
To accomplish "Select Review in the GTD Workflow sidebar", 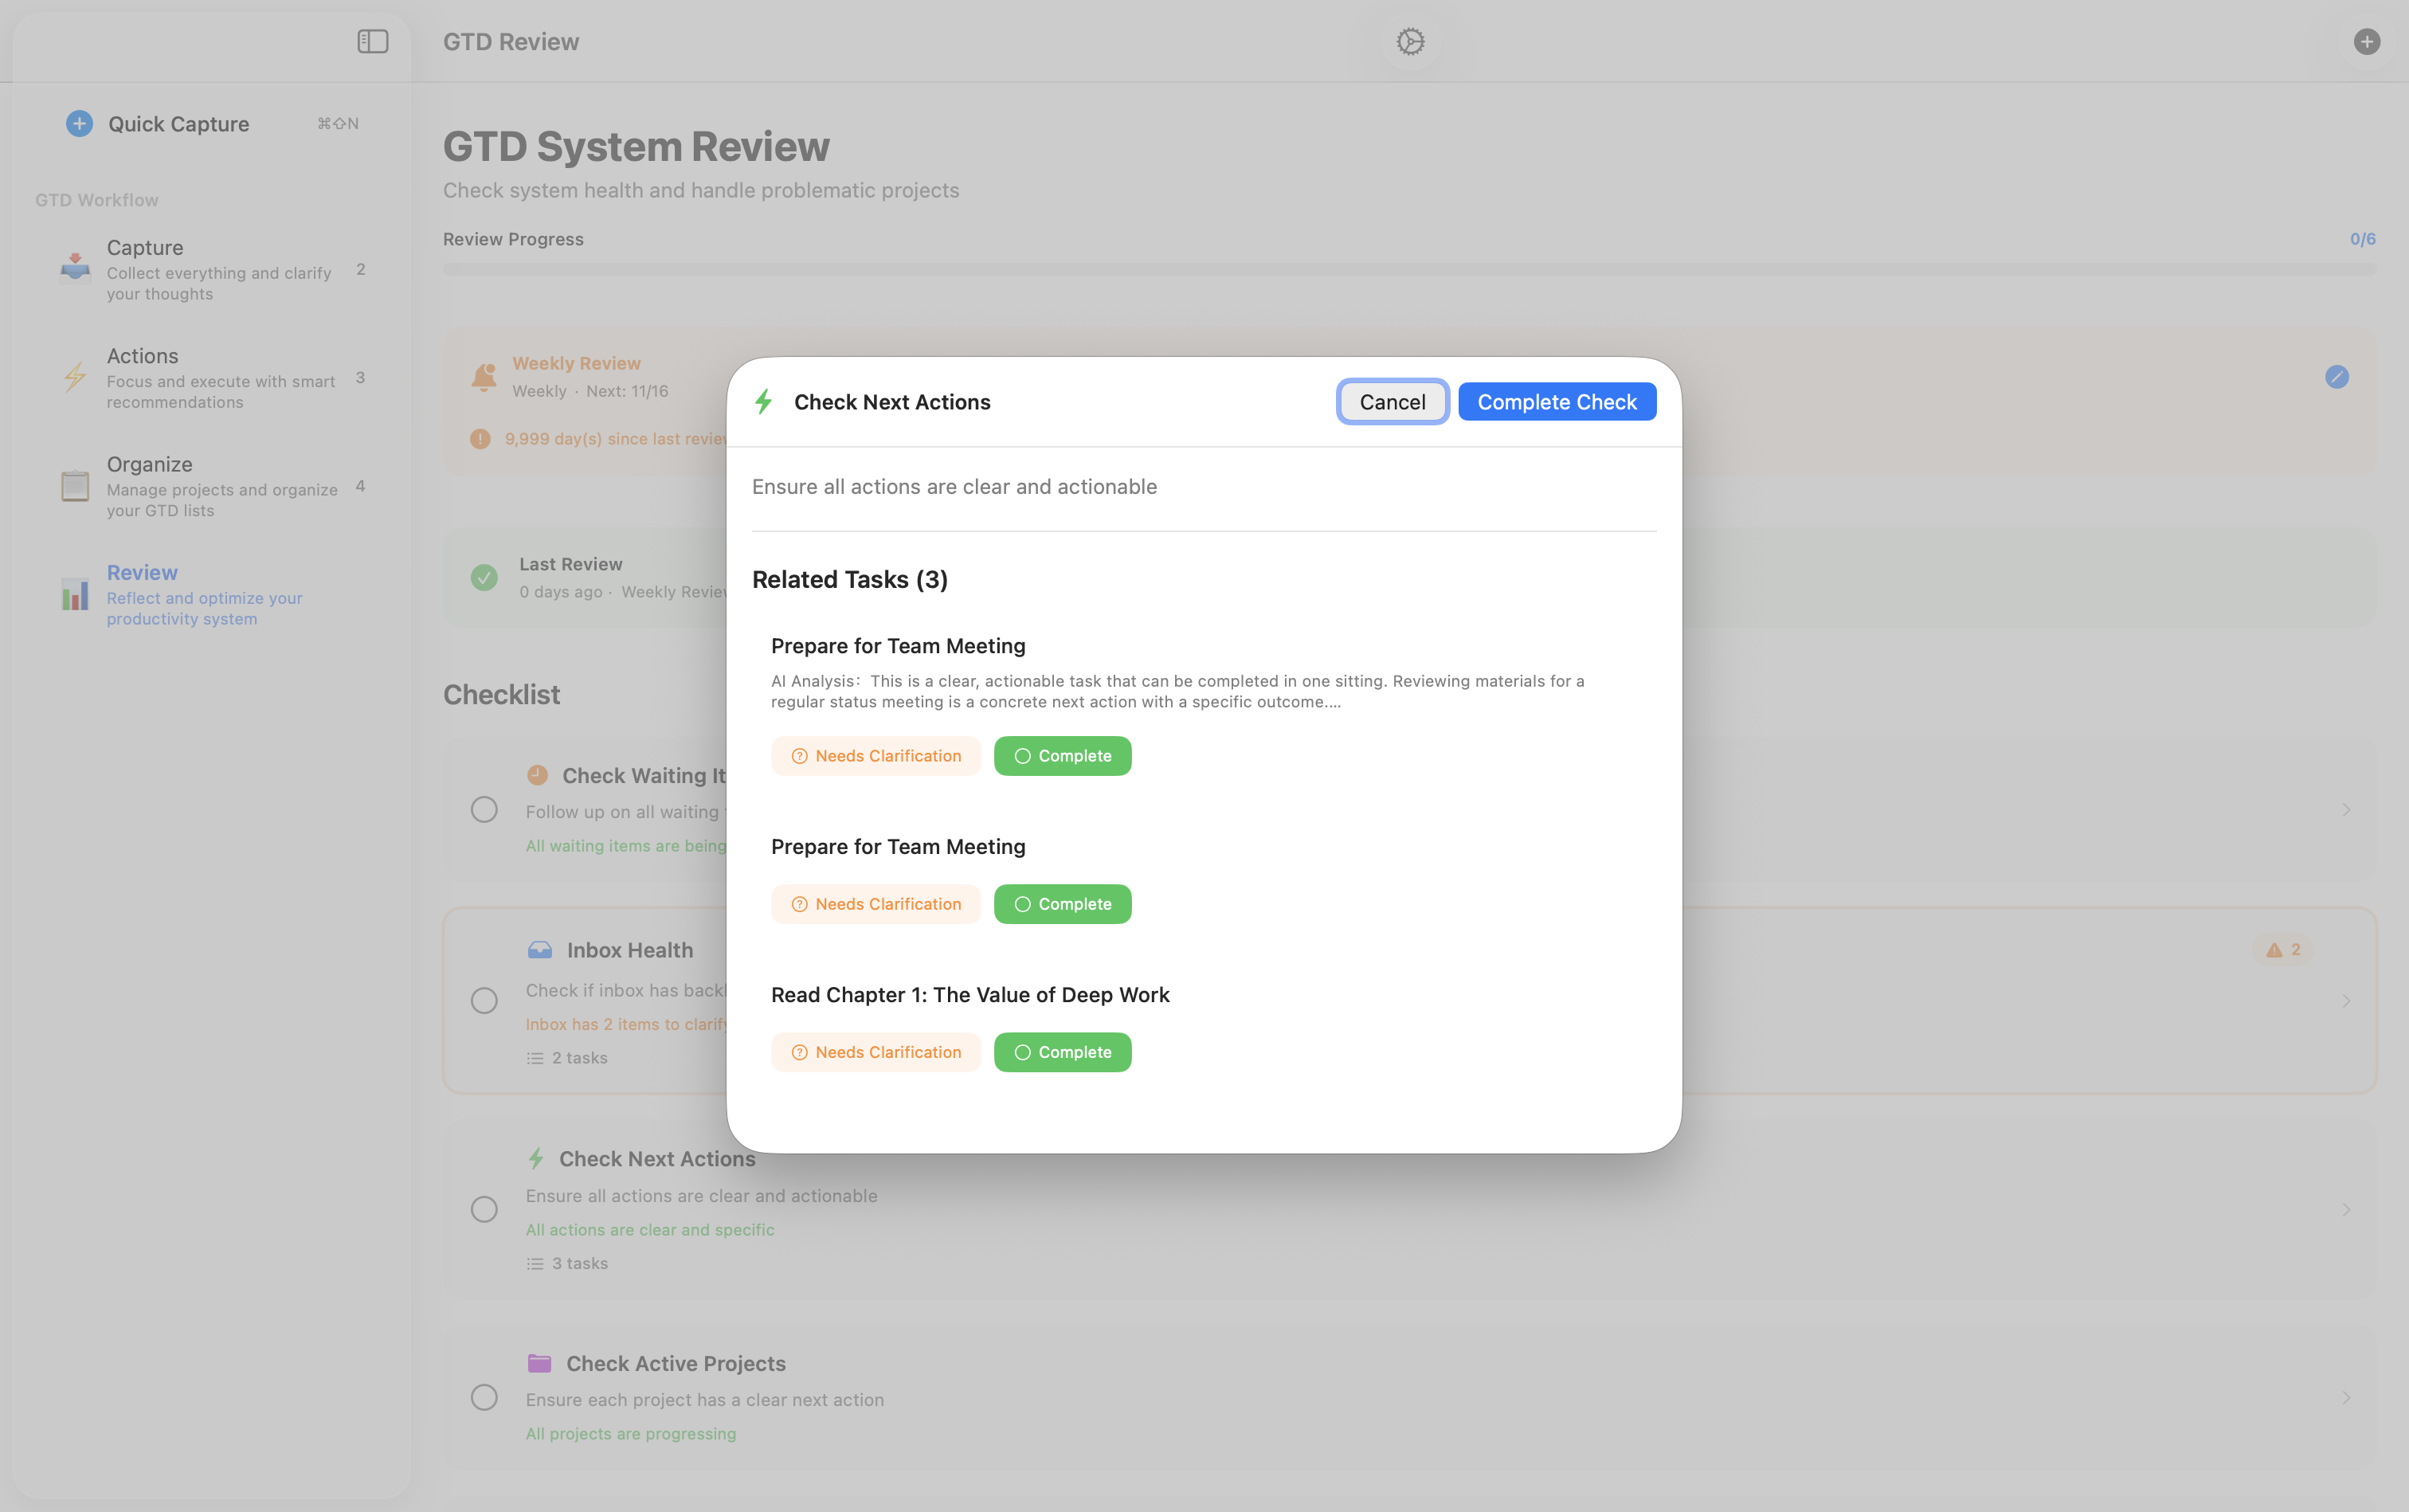I will point(142,572).
